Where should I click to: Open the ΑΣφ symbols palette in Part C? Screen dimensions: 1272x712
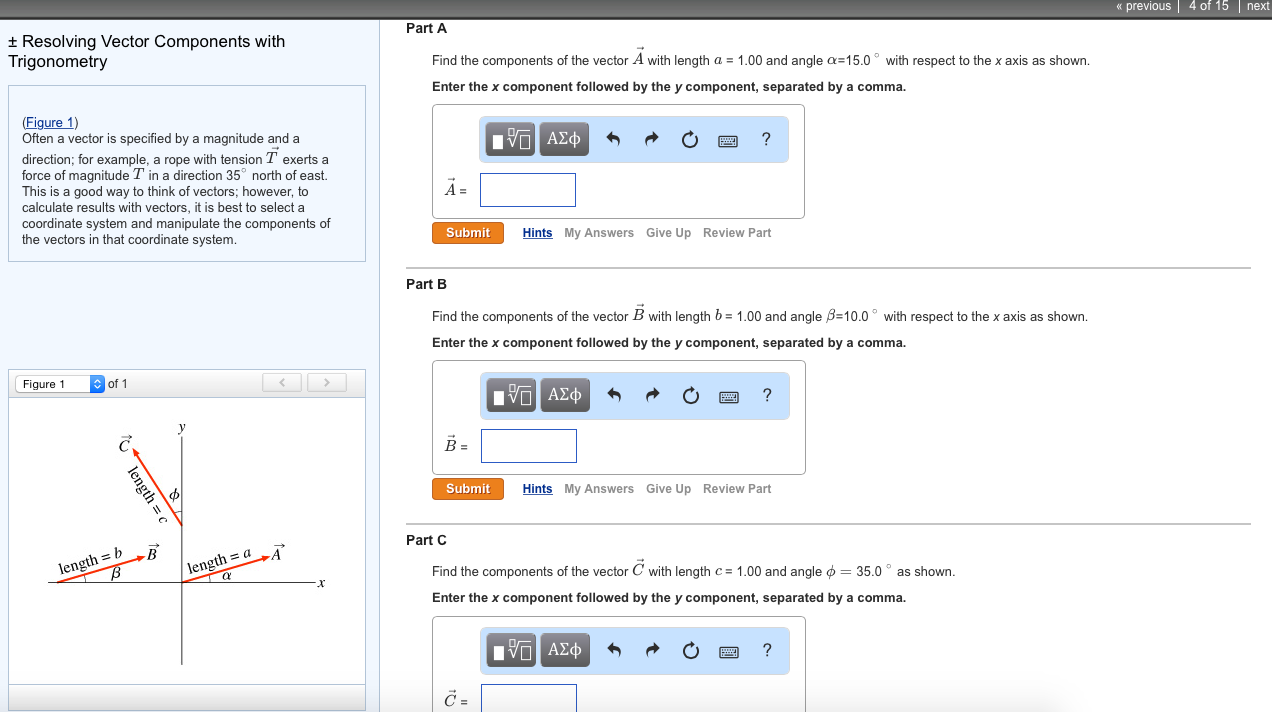565,649
